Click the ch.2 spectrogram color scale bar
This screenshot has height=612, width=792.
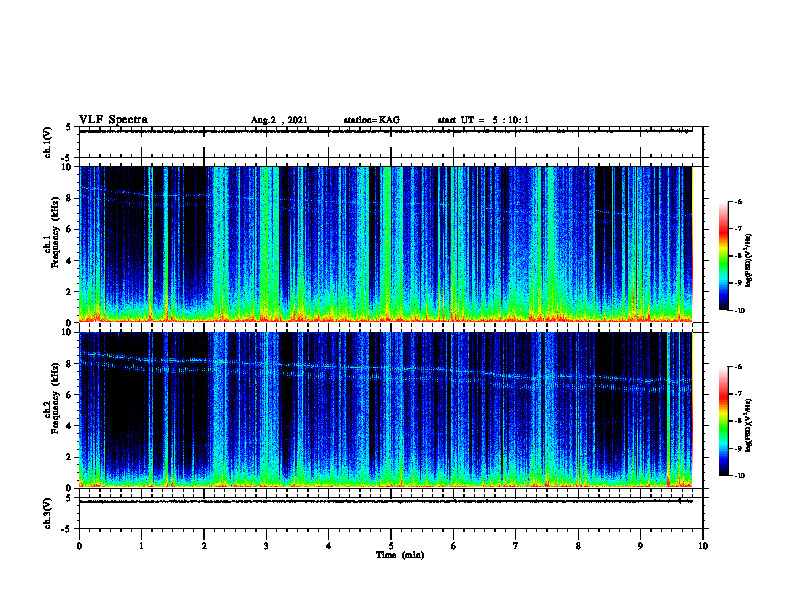point(723,421)
